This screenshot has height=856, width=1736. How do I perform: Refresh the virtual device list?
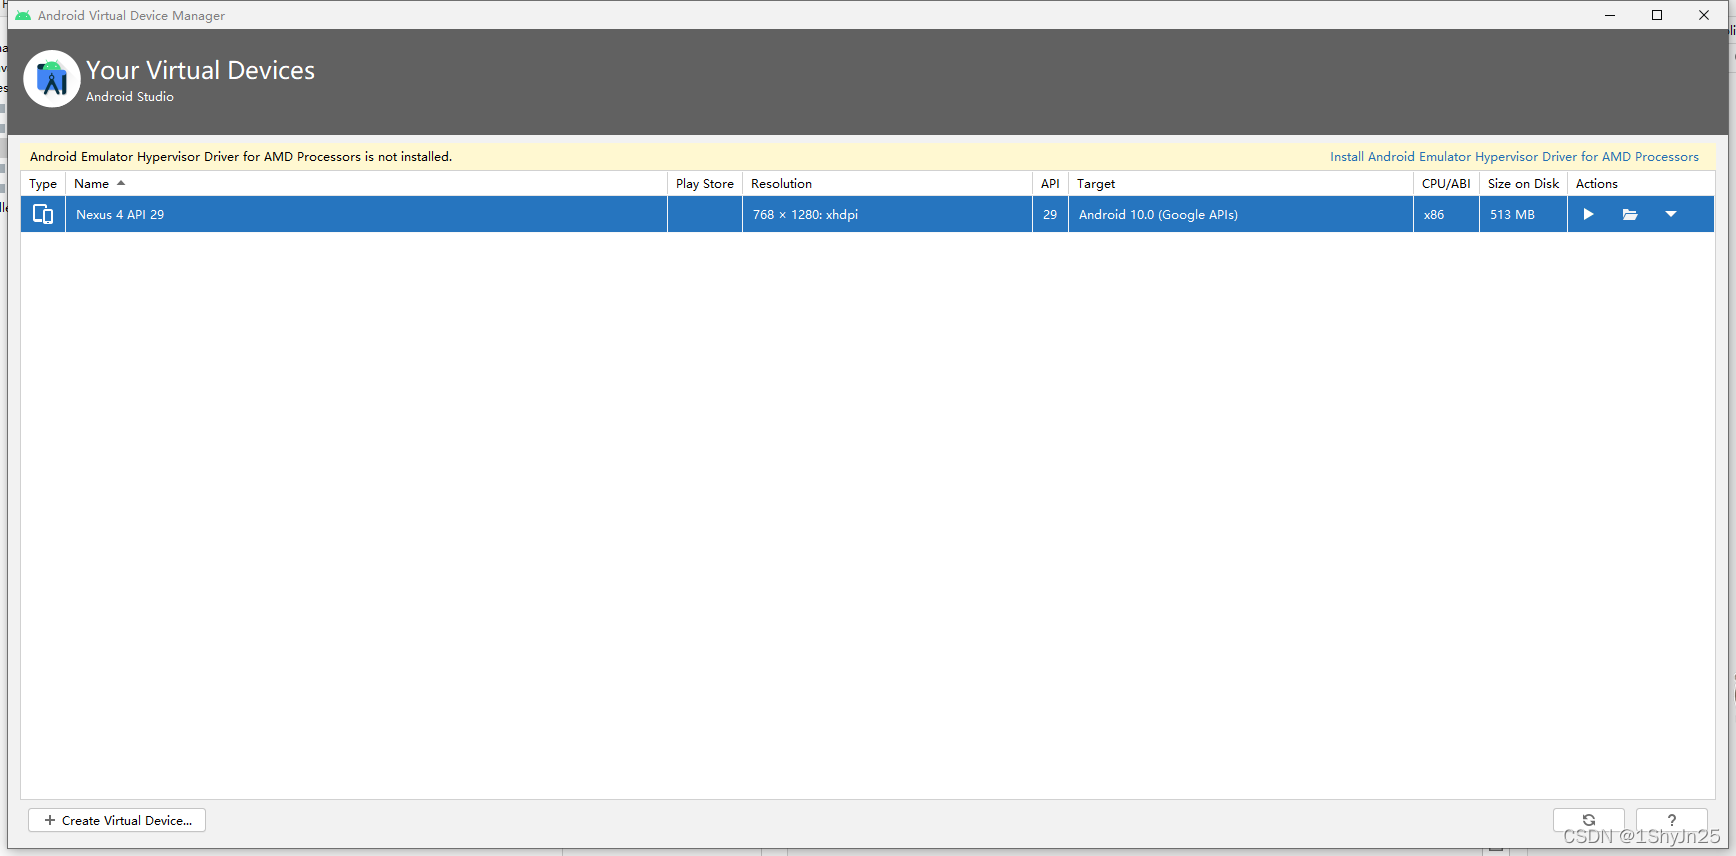1589,820
